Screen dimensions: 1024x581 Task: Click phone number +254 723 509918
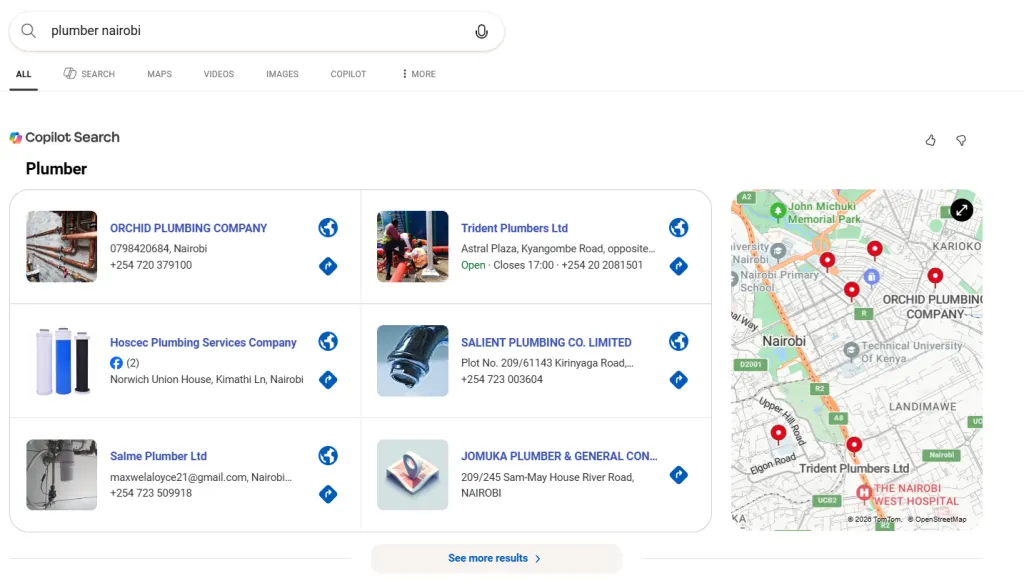coord(151,493)
